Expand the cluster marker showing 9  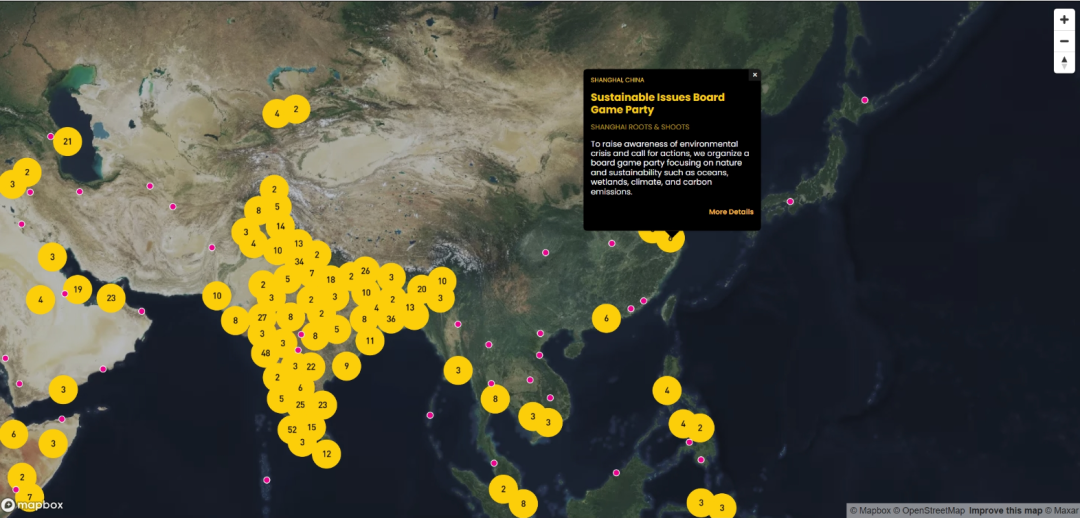tap(346, 366)
